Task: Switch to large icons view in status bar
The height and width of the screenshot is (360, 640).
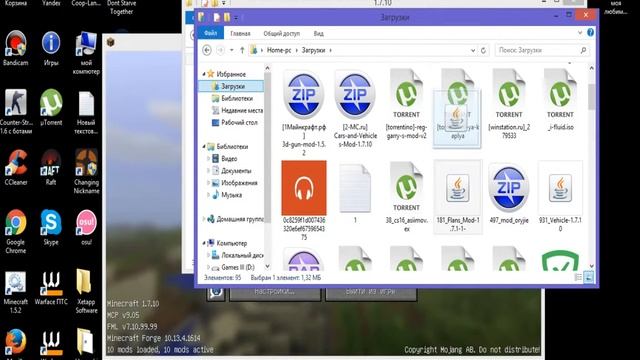Action: [x=588, y=278]
